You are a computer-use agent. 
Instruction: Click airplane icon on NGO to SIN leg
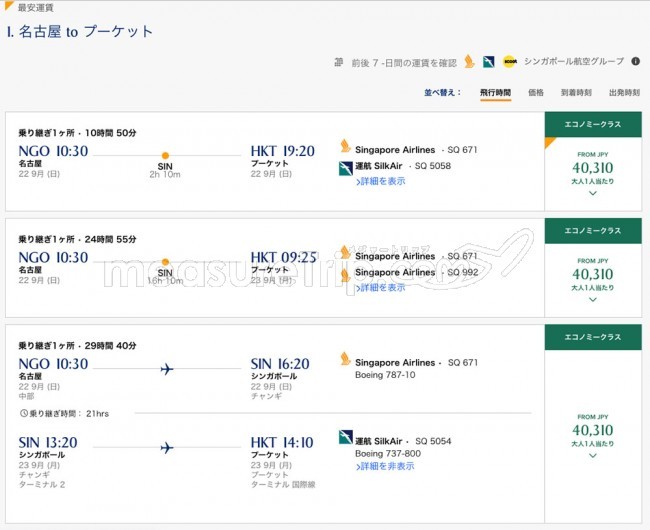tap(167, 369)
